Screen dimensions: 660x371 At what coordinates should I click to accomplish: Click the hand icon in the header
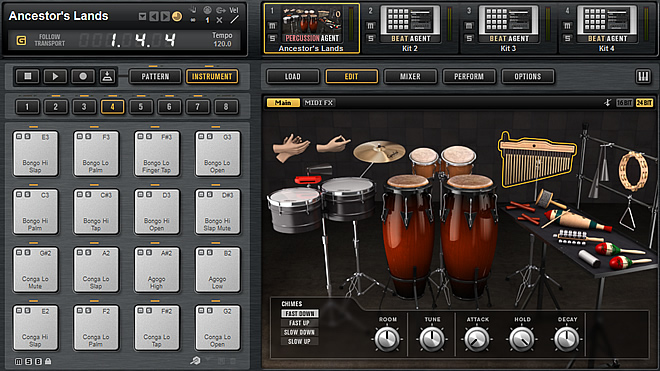(x=193, y=10)
